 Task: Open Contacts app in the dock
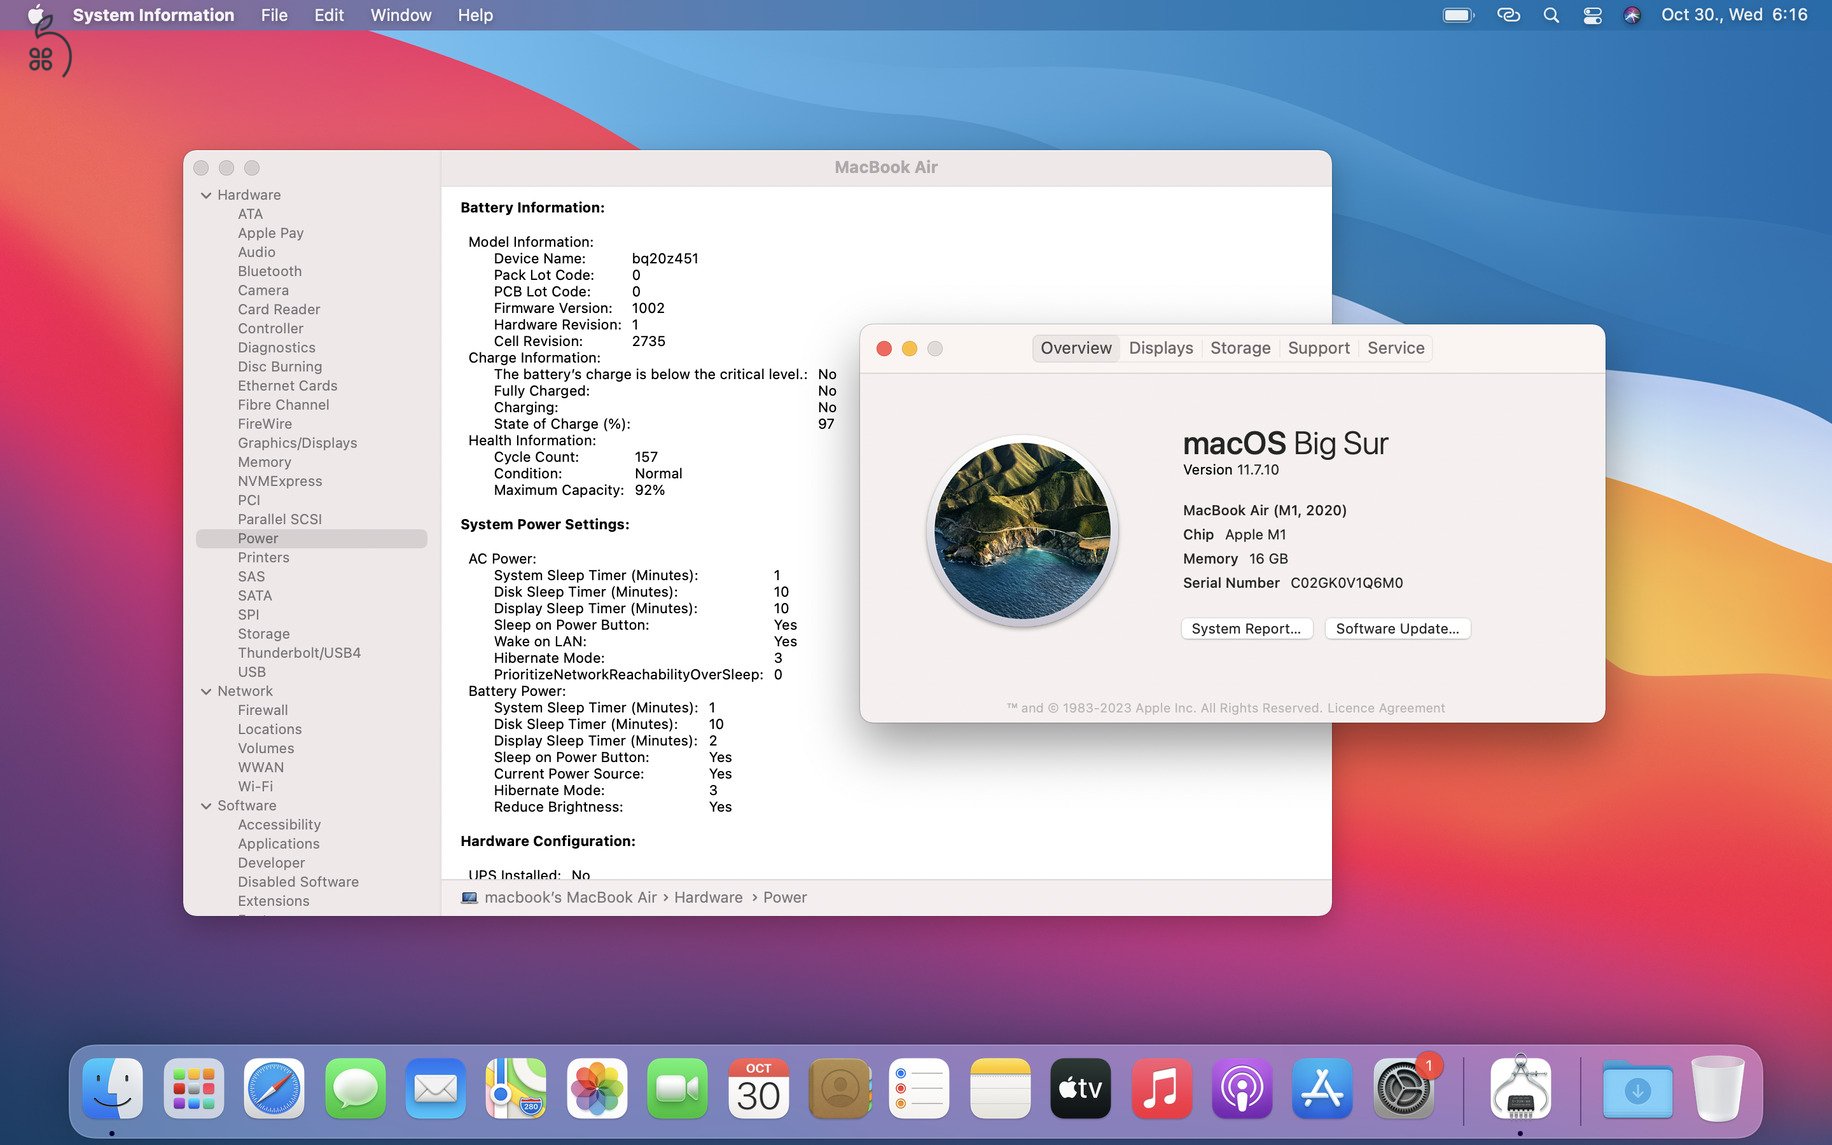point(839,1088)
